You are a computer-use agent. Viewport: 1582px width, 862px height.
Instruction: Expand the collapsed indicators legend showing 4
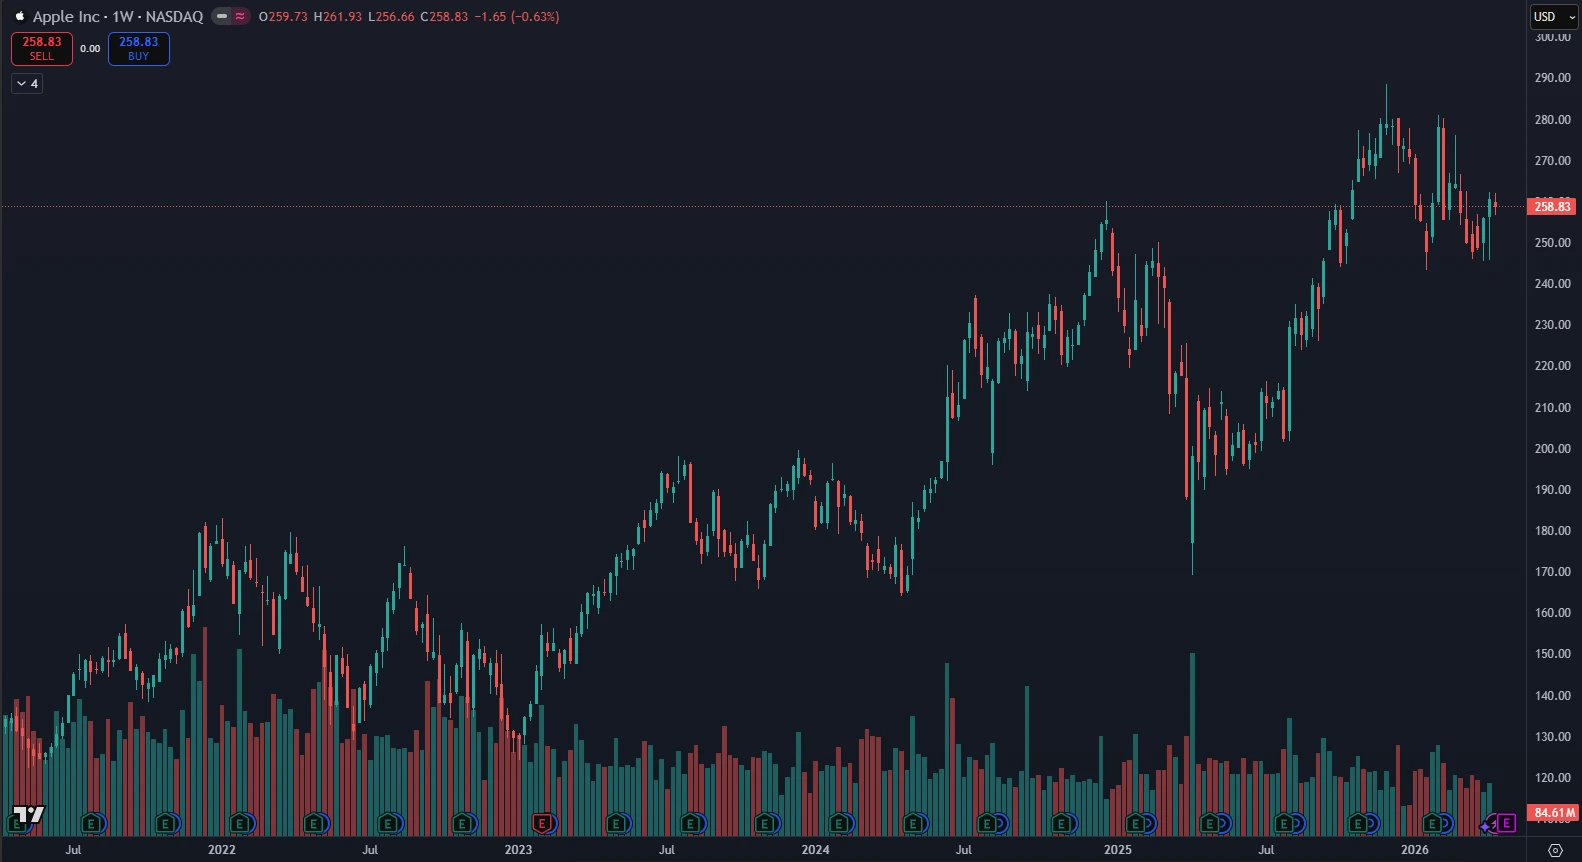coord(27,84)
